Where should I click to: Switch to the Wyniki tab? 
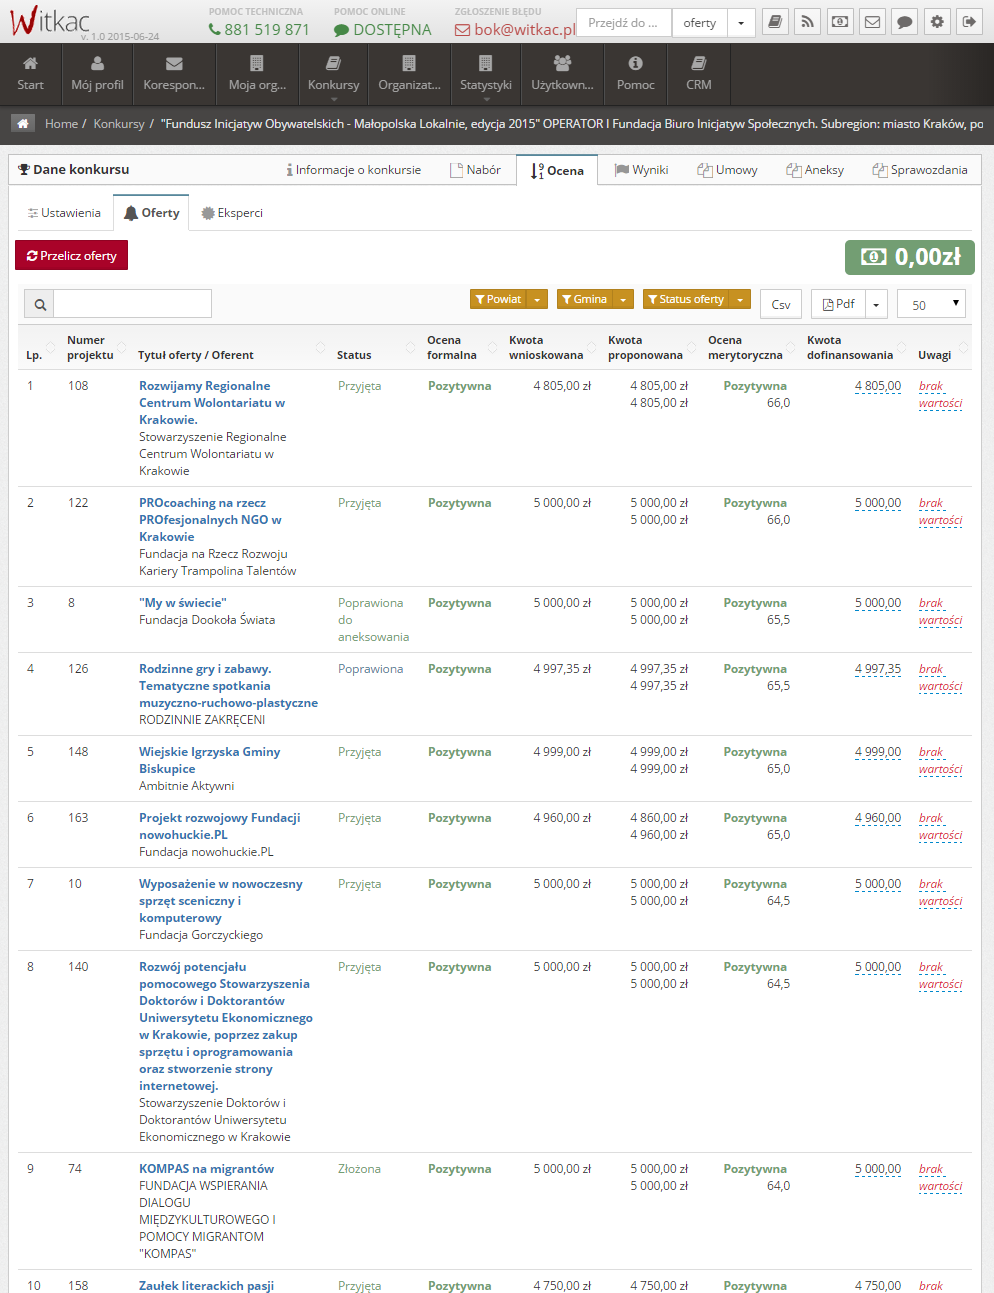point(641,170)
